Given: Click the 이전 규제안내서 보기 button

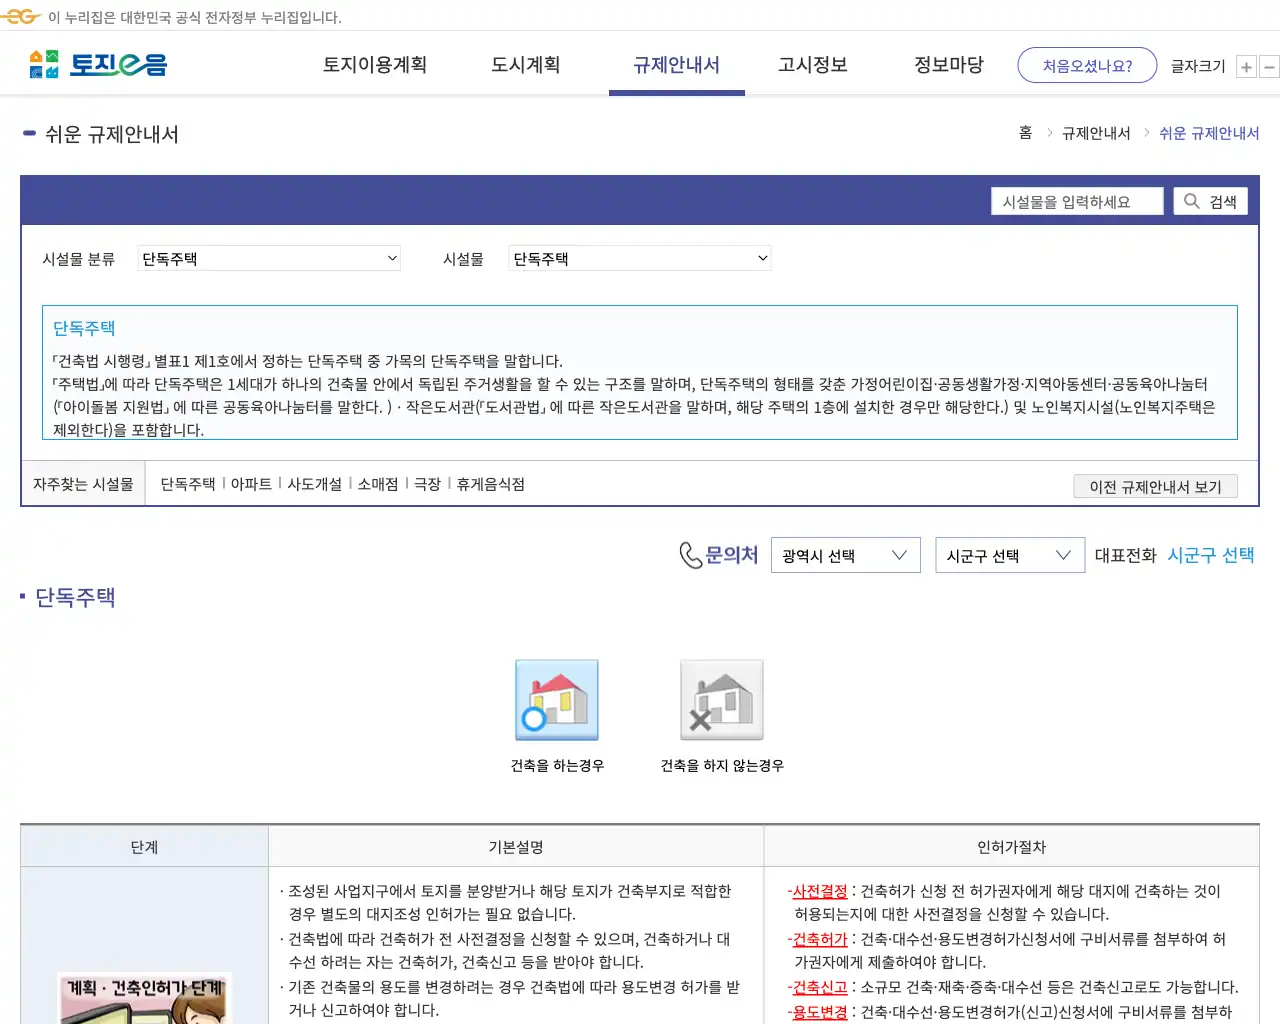Looking at the screenshot, I should pos(1155,486).
